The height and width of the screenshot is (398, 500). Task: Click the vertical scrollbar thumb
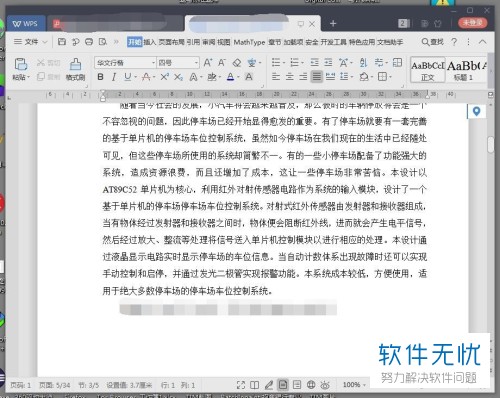coord(490,145)
